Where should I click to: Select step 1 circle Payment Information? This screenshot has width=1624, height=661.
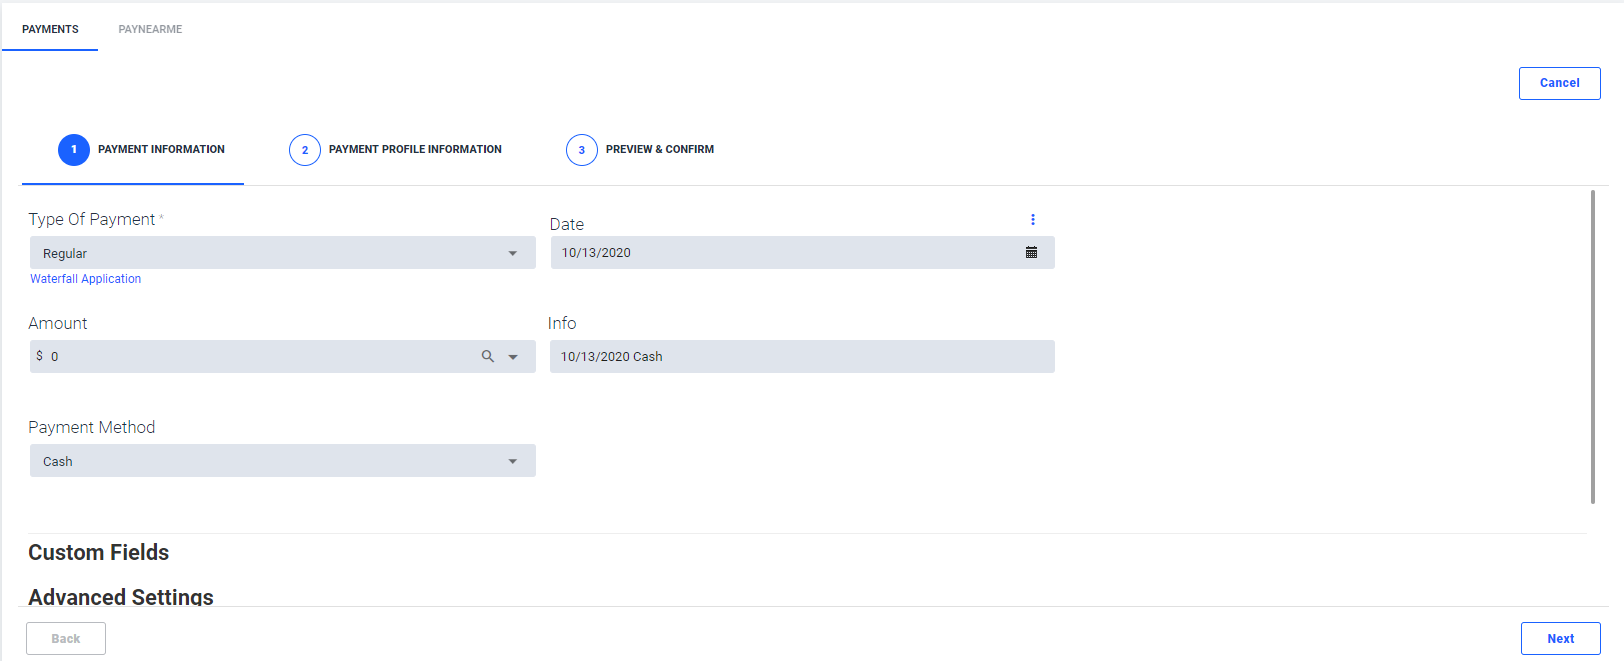point(74,150)
